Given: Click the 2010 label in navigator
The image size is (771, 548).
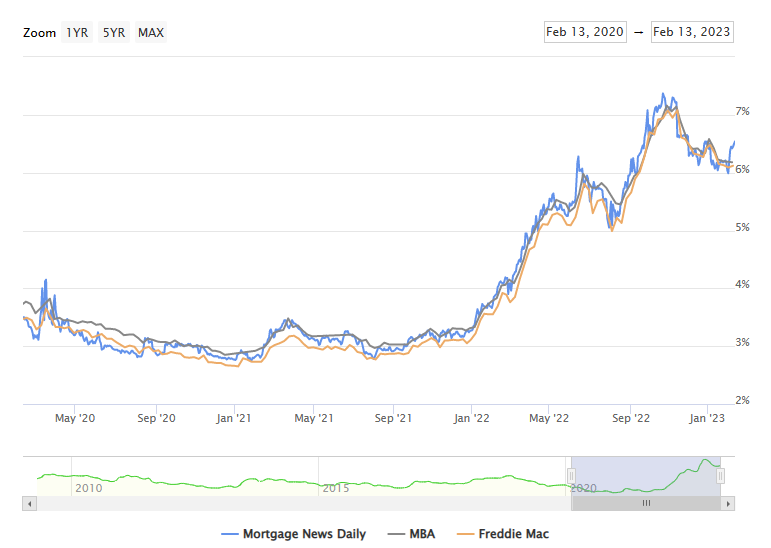Looking at the screenshot, I should 89,488.
